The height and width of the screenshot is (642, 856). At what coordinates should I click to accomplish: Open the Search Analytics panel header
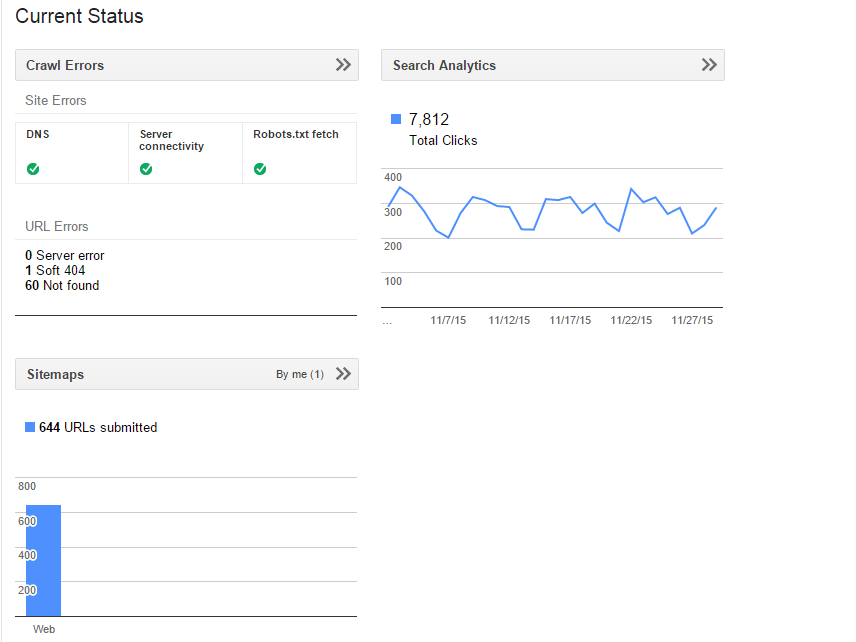point(444,65)
